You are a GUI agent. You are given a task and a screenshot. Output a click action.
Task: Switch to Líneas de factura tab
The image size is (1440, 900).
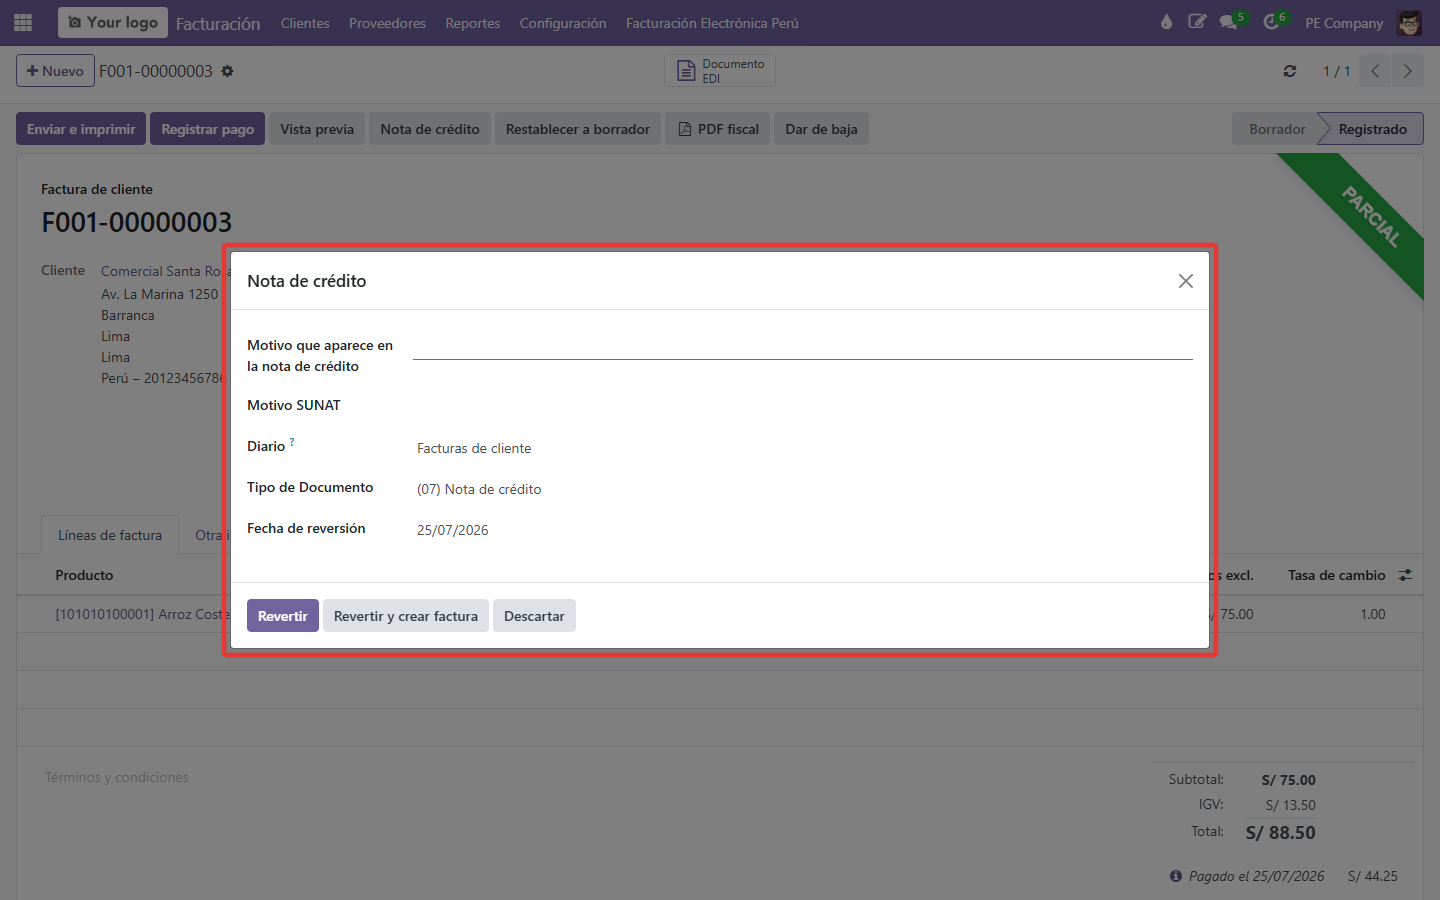(110, 535)
